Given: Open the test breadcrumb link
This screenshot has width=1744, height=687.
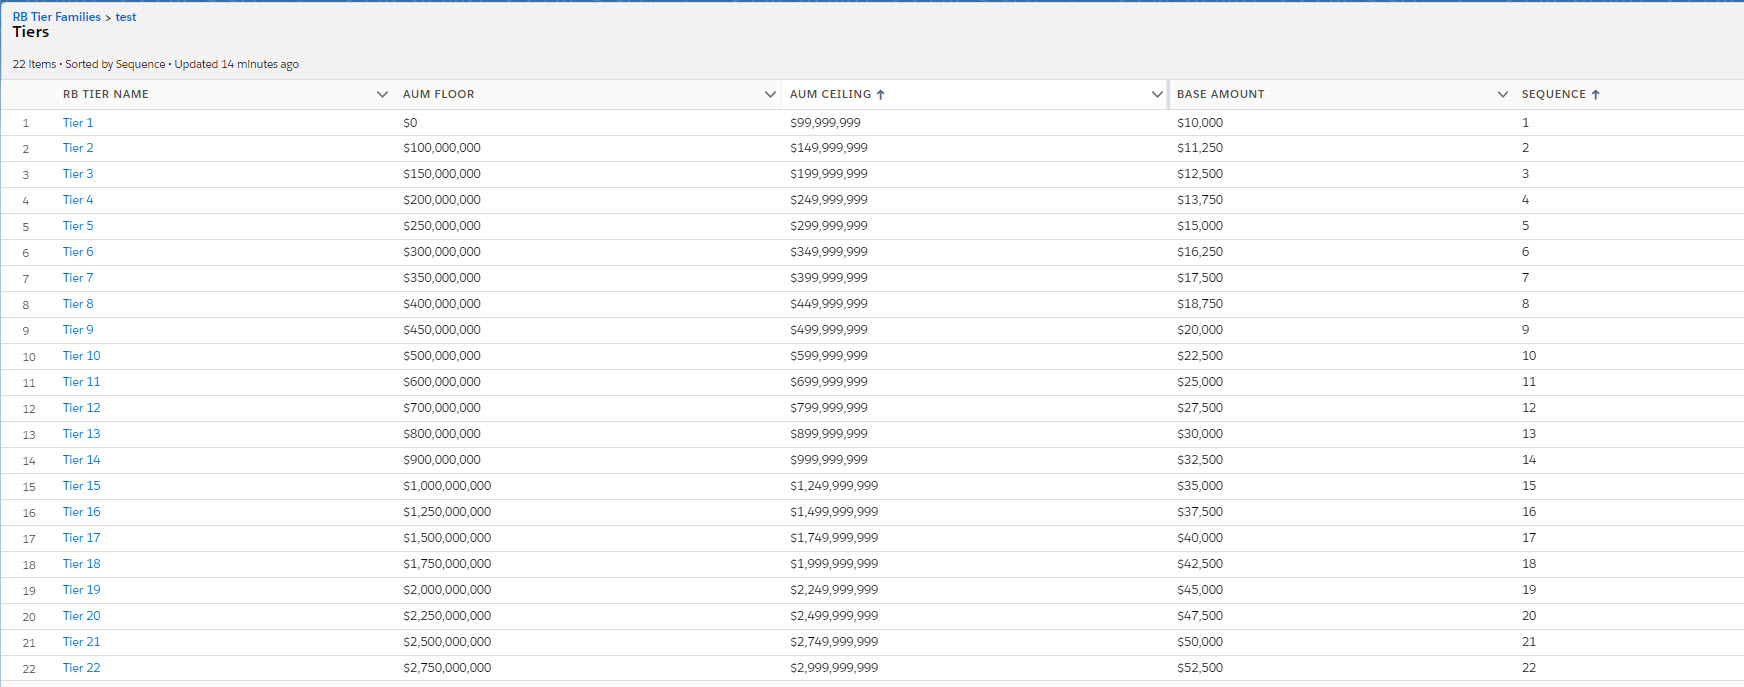Looking at the screenshot, I should (126, 17).
